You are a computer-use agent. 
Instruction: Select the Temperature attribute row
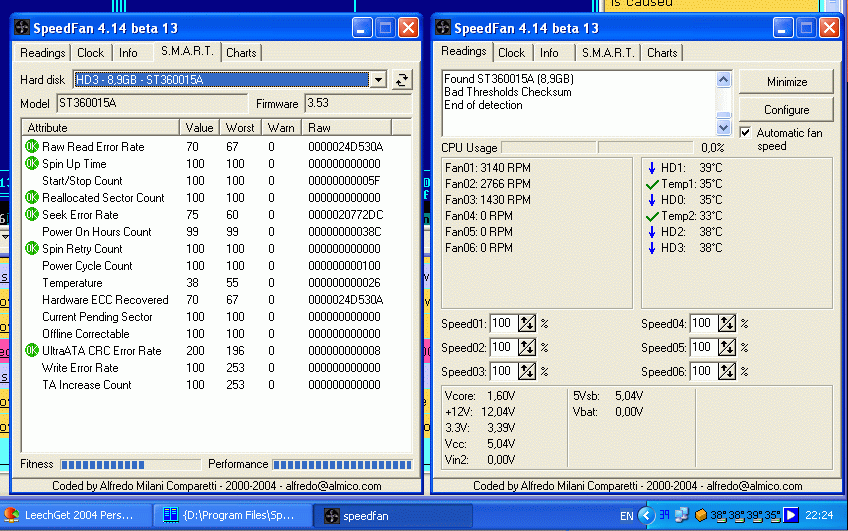click(x=215, y=283)
